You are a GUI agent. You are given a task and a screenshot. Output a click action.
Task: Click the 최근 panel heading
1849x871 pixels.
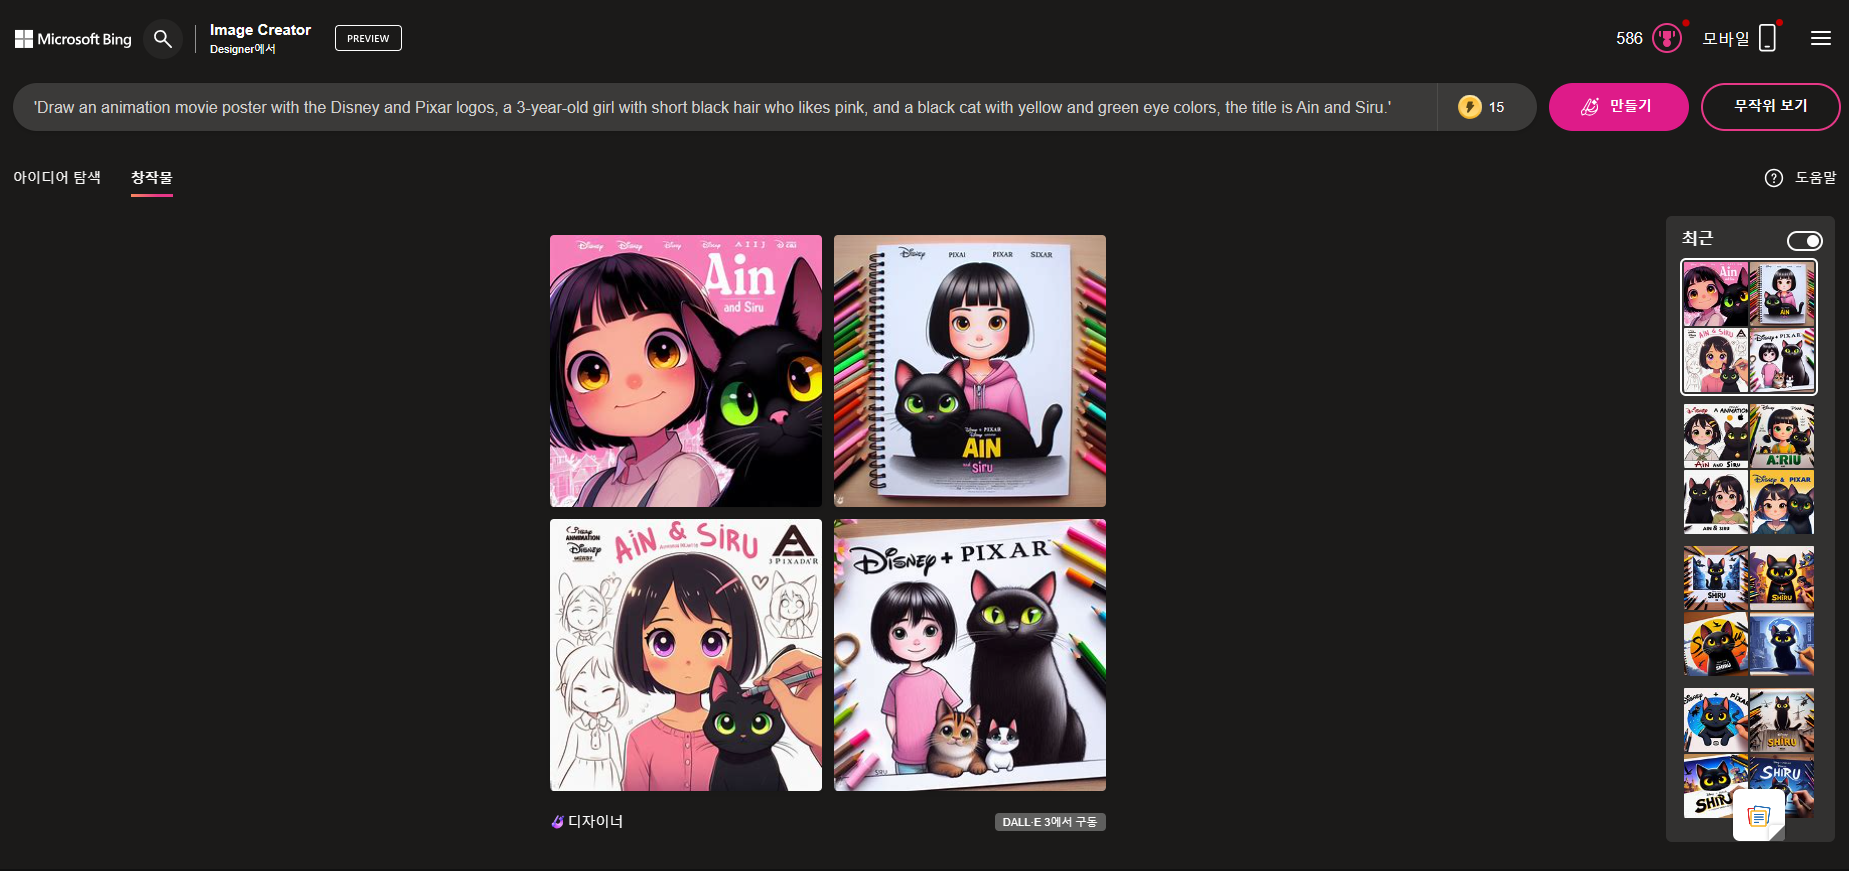[x=1697, y=239]
